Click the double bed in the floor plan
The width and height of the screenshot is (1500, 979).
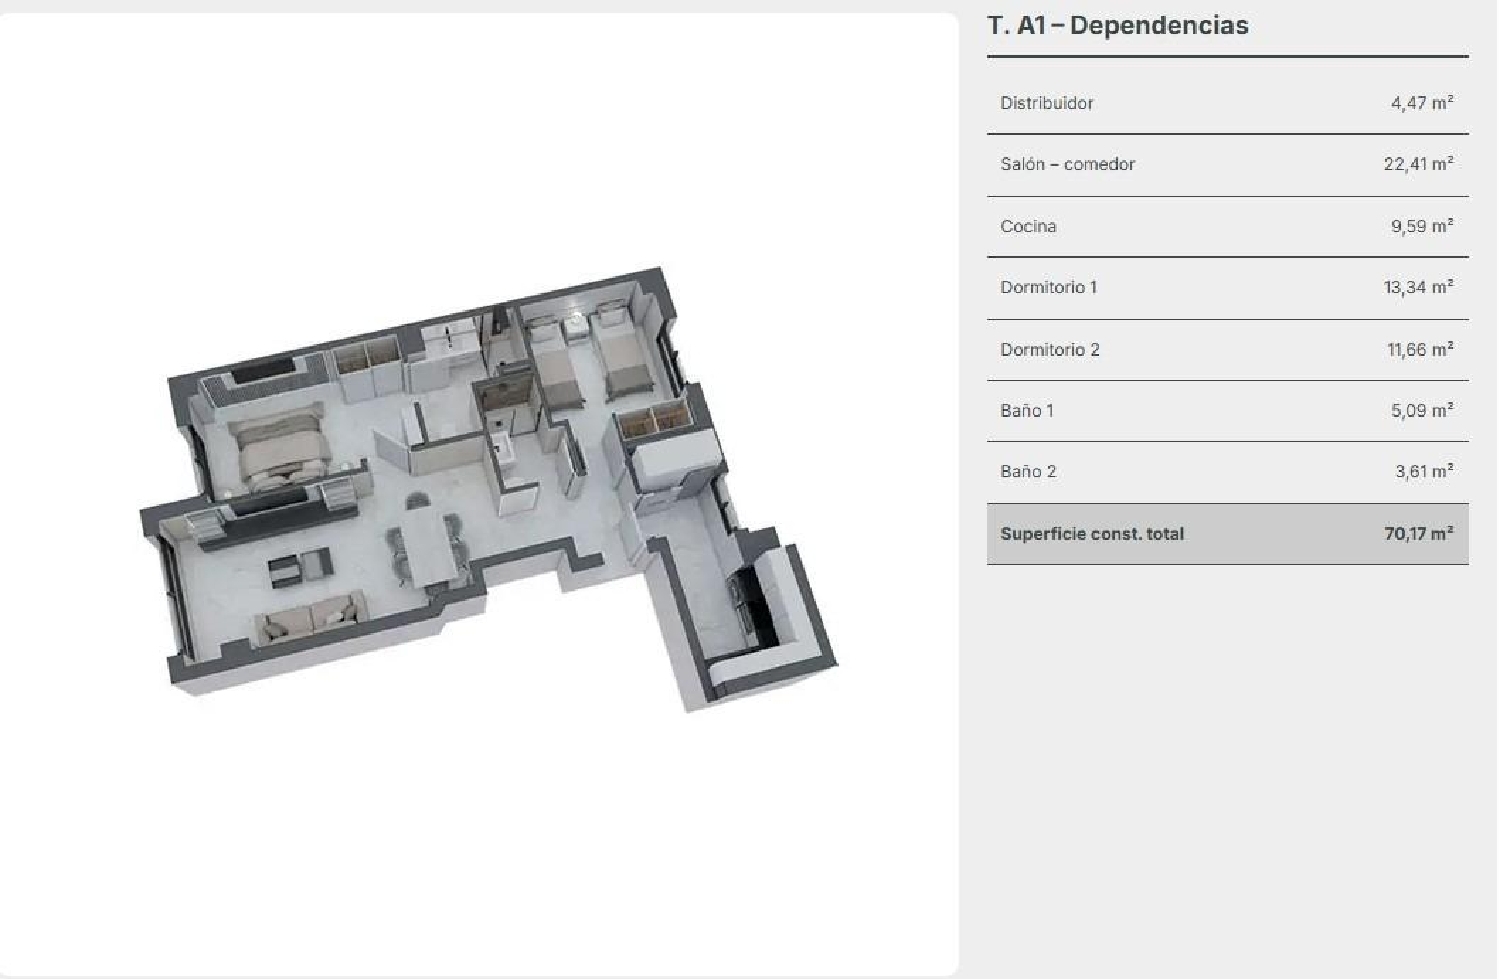coord(280,450)
